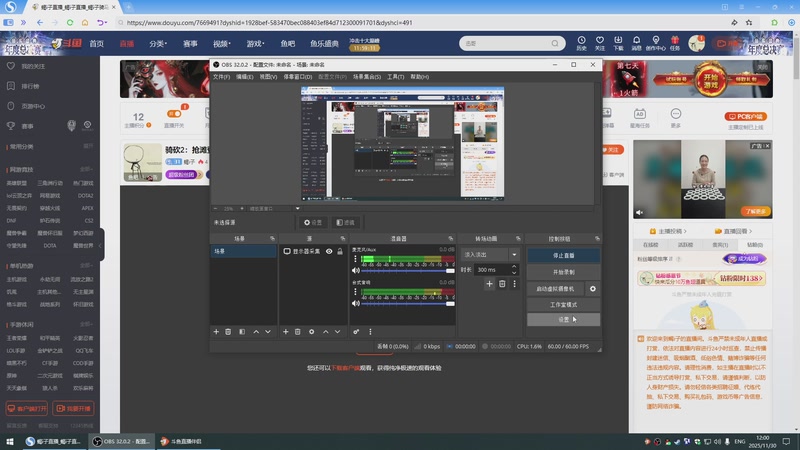800x450 pixels.
Task: Add a new scene transition
Action: [x=489, y=284]
